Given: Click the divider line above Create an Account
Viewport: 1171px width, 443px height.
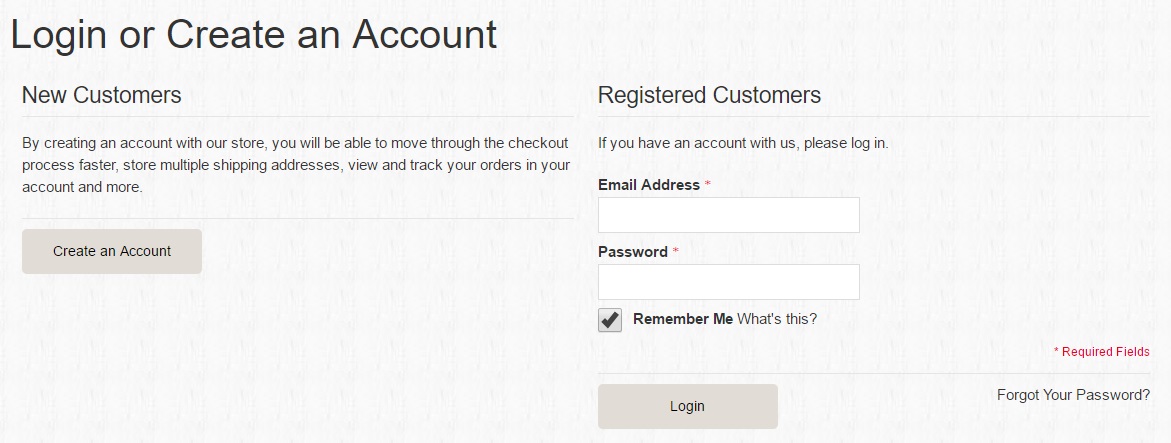Looking at the screenshot, I should (x=297, y=218).
